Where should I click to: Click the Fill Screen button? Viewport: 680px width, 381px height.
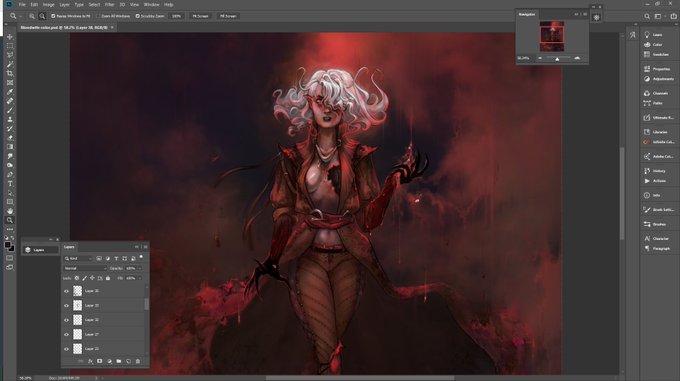coord(228,16)
